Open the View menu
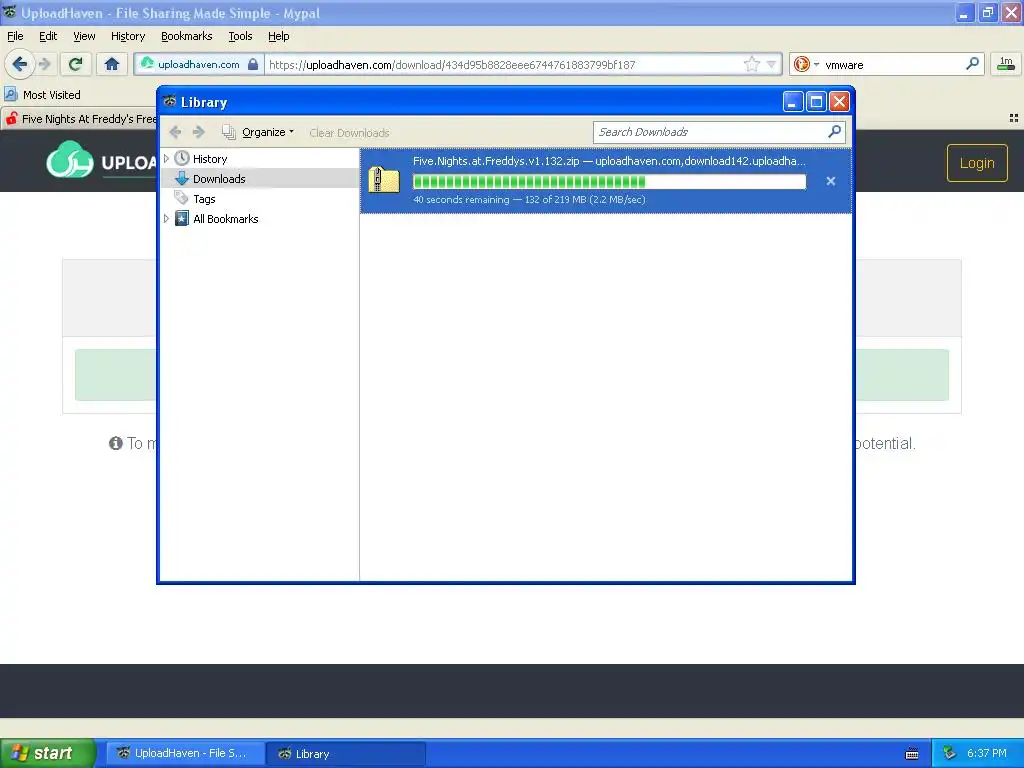1024x768 pixels. click(x=84, y=36)
